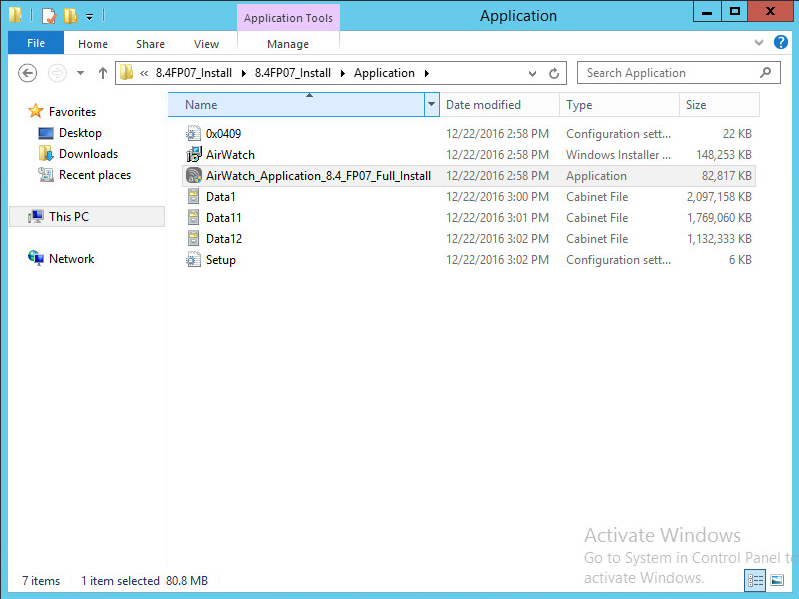Click the Back navigation arrow
This screenshot has width=799, height=599.
(28, 73)
